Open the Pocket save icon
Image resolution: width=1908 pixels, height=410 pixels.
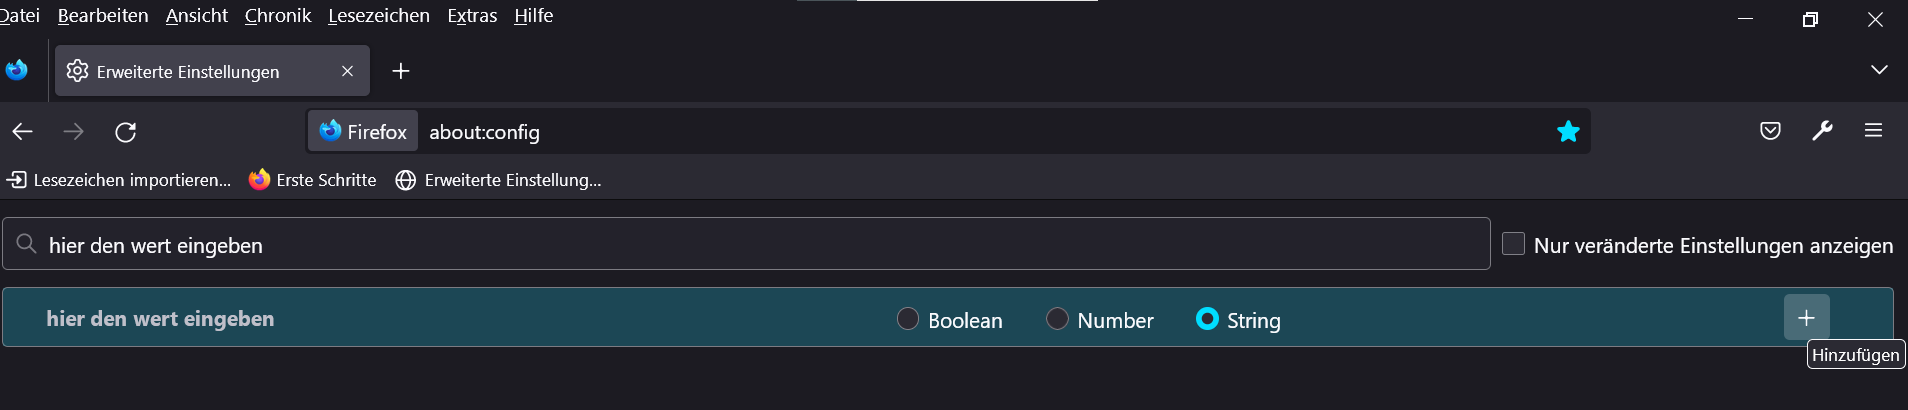1770,131
